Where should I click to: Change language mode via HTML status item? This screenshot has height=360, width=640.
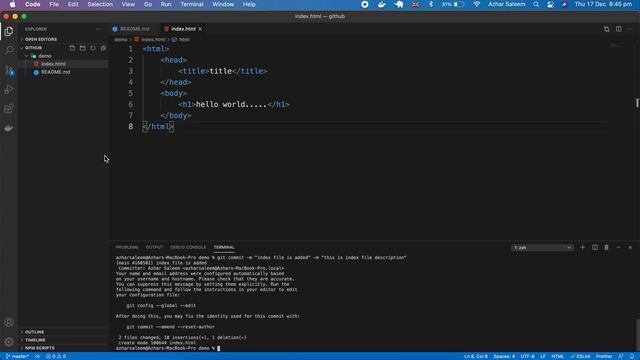pos(558,356)
